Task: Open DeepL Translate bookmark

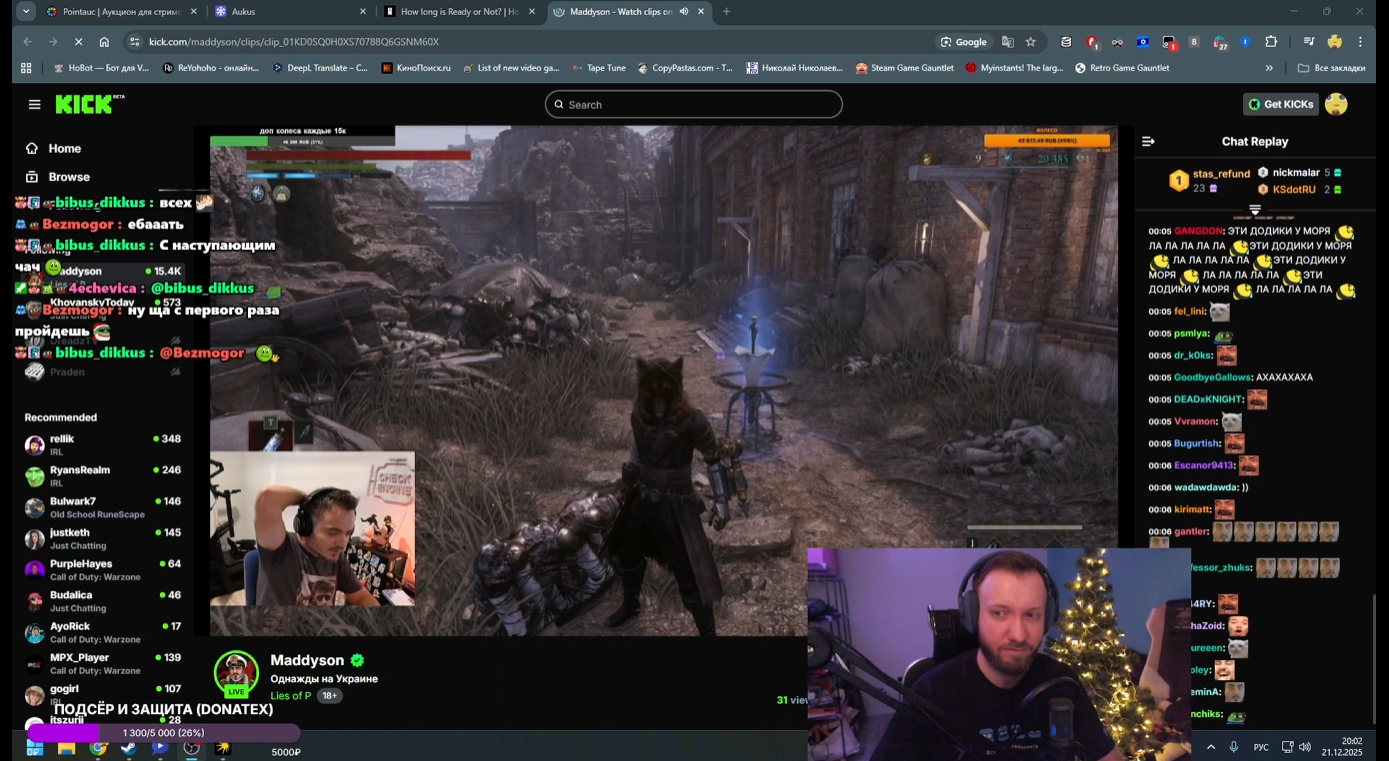Action: (x=320, y=68)
